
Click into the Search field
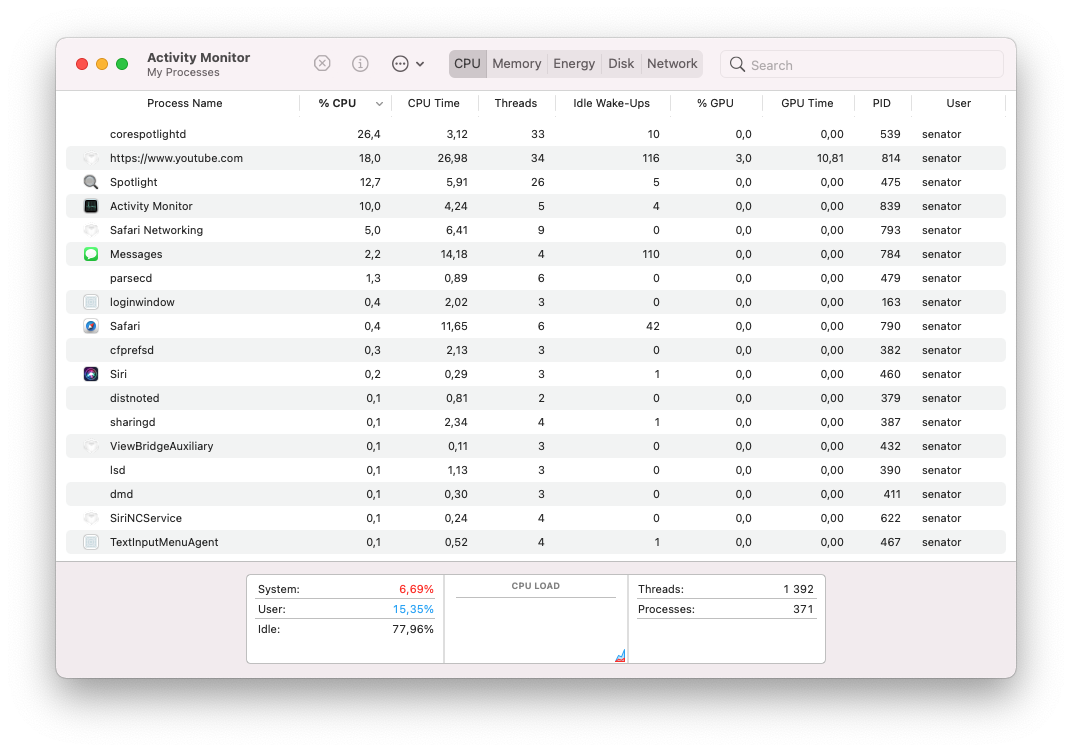click(x=862, y=64)
